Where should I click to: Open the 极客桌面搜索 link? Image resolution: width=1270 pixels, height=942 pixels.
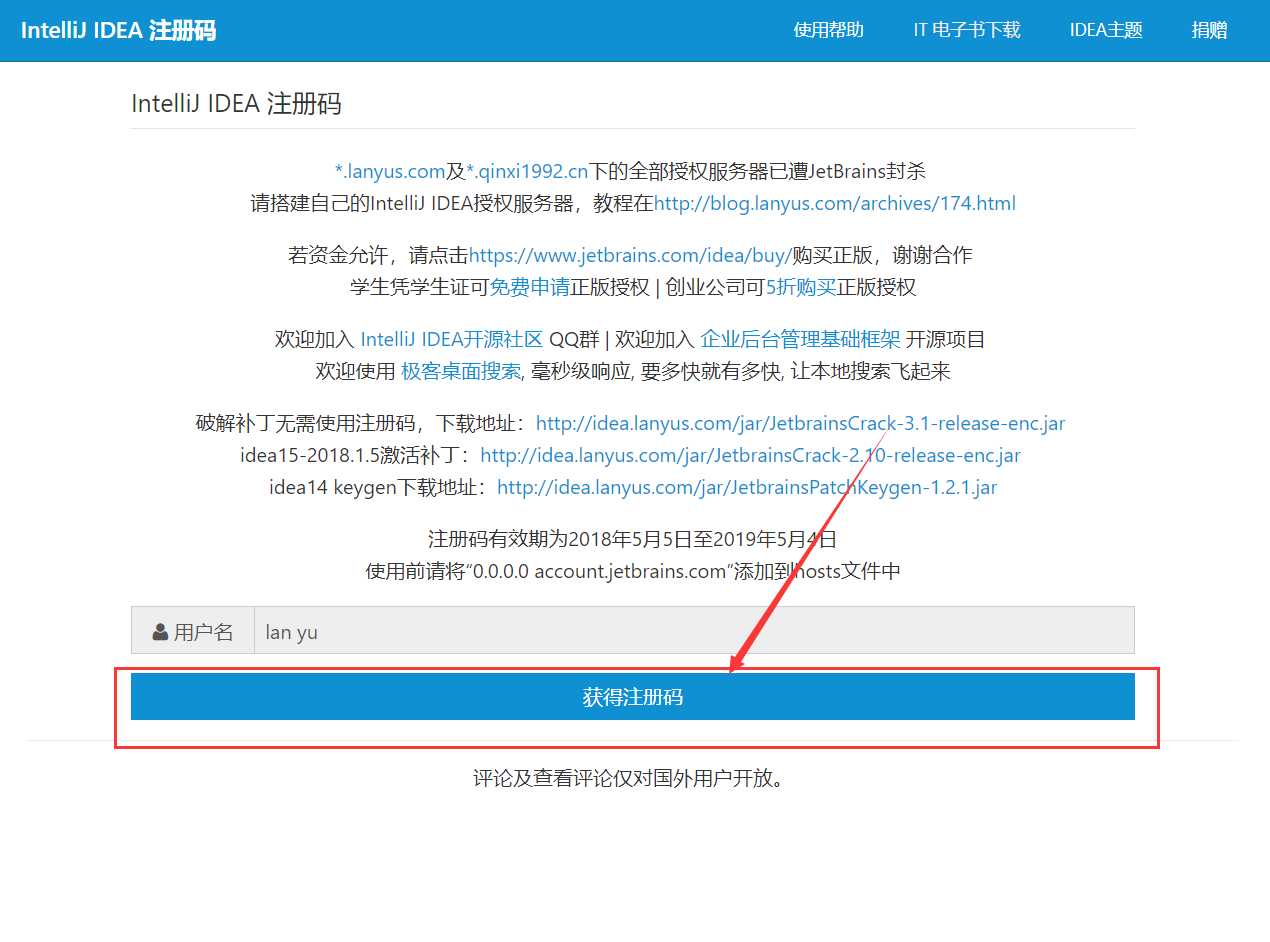[461, 371]
